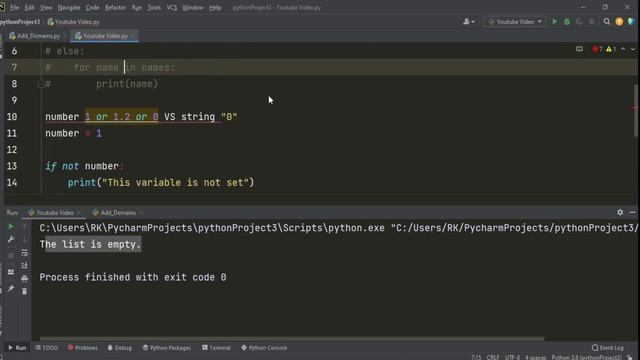Open the VCS menu

point(171,7)
